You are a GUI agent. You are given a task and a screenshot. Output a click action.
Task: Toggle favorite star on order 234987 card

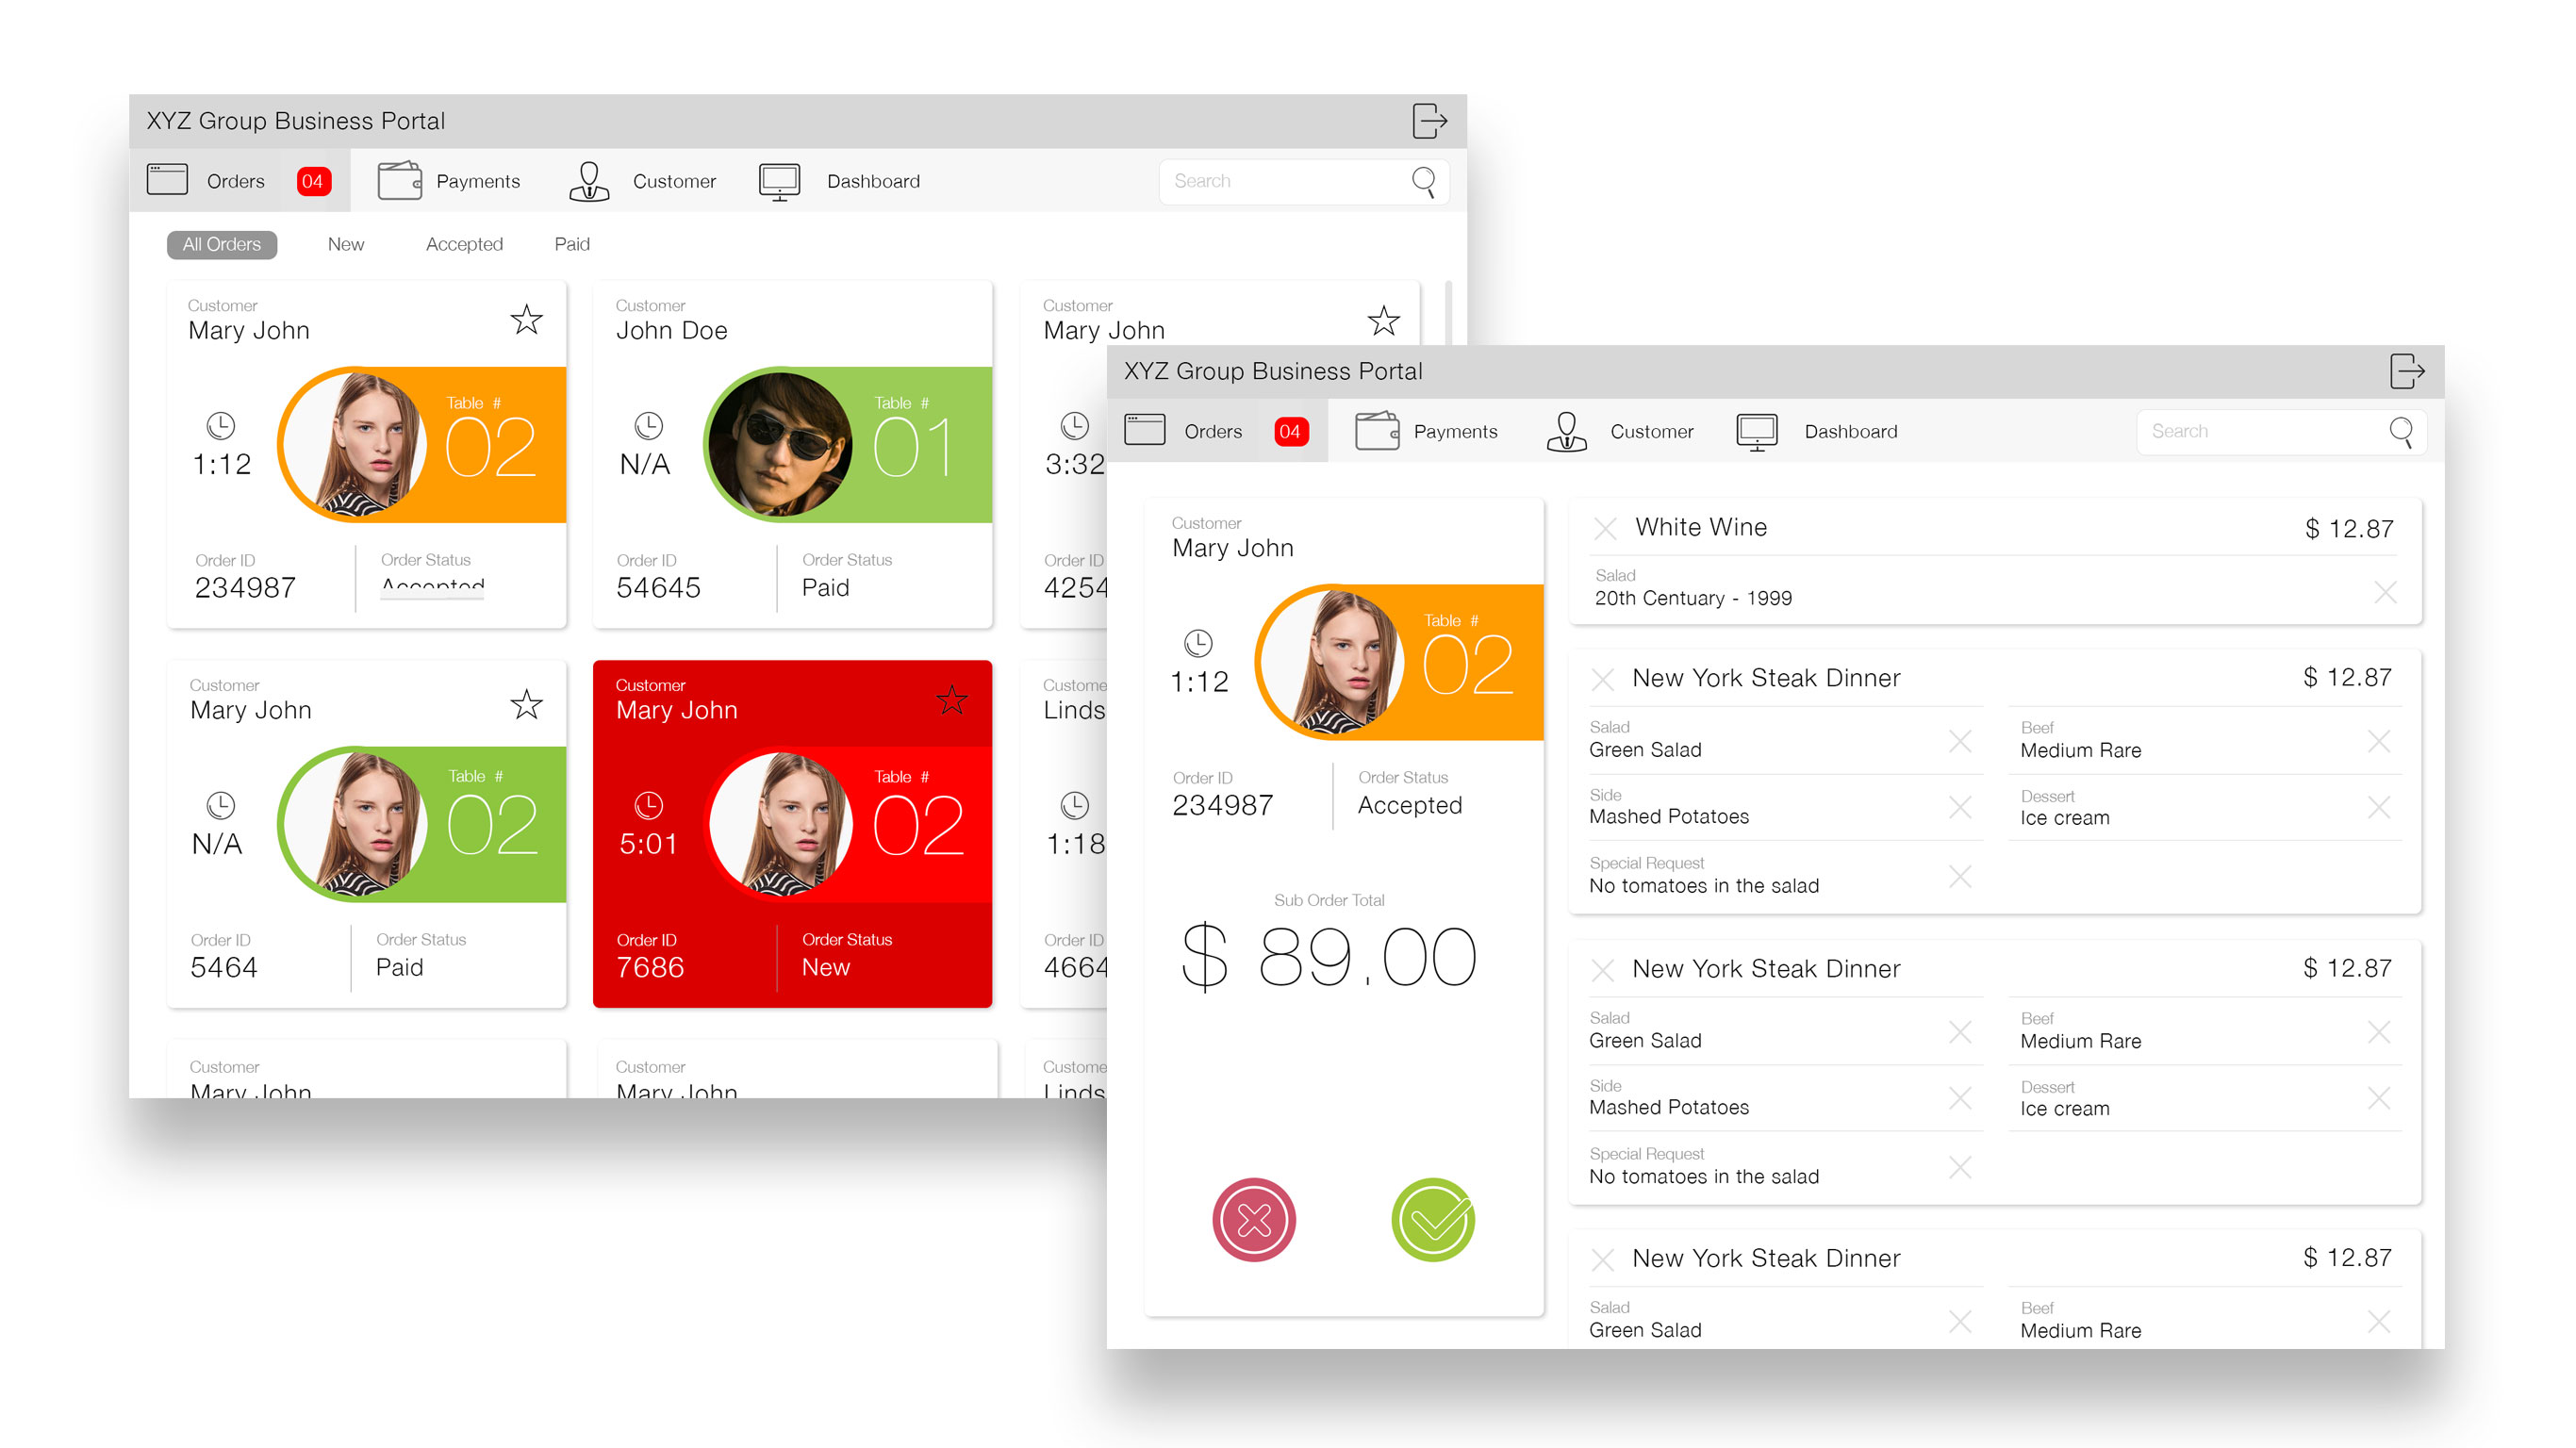(526, 320)
